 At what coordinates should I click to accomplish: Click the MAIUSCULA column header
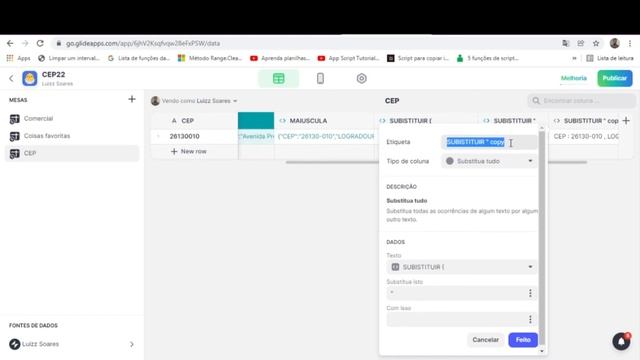point(324,121)
